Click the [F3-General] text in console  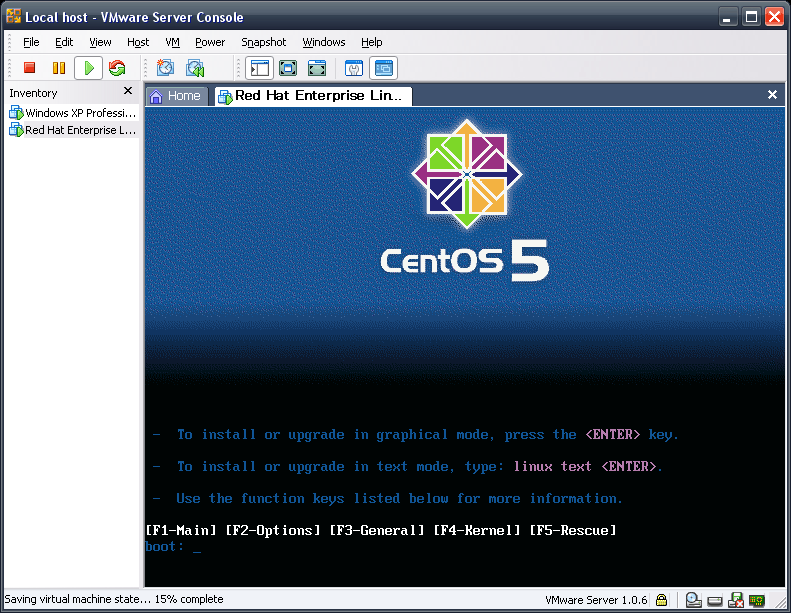(377, 530)
